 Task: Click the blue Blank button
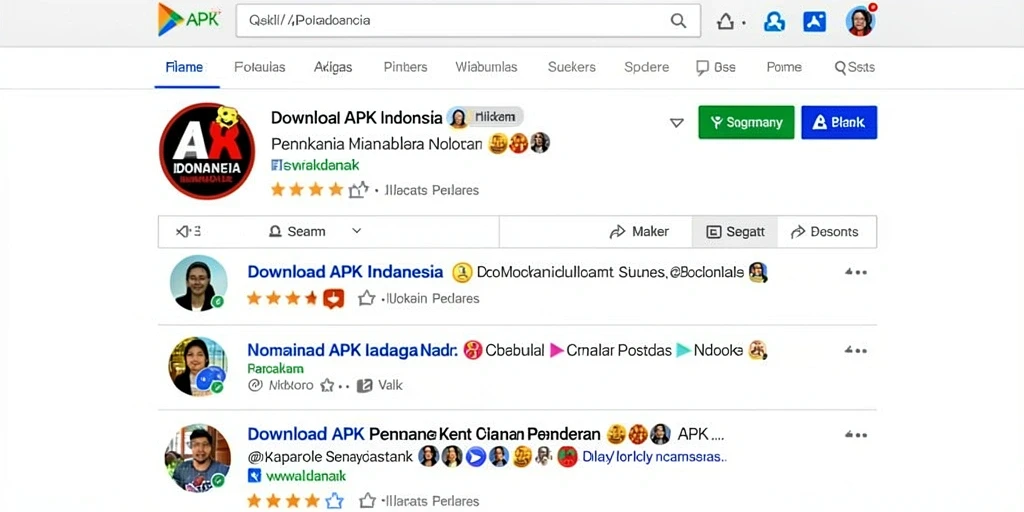(839, 122)
